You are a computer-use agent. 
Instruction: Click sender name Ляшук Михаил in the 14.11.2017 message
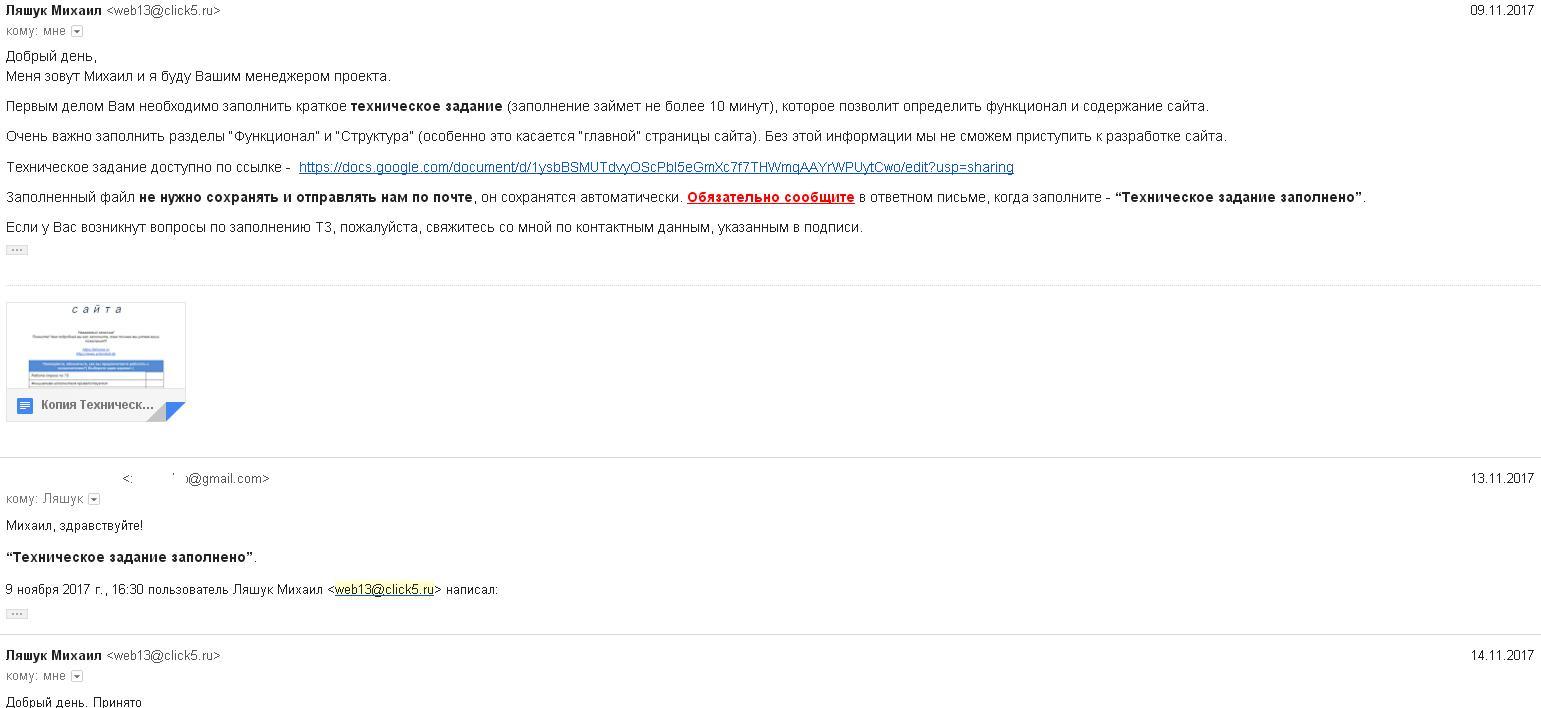pos(54,655)
